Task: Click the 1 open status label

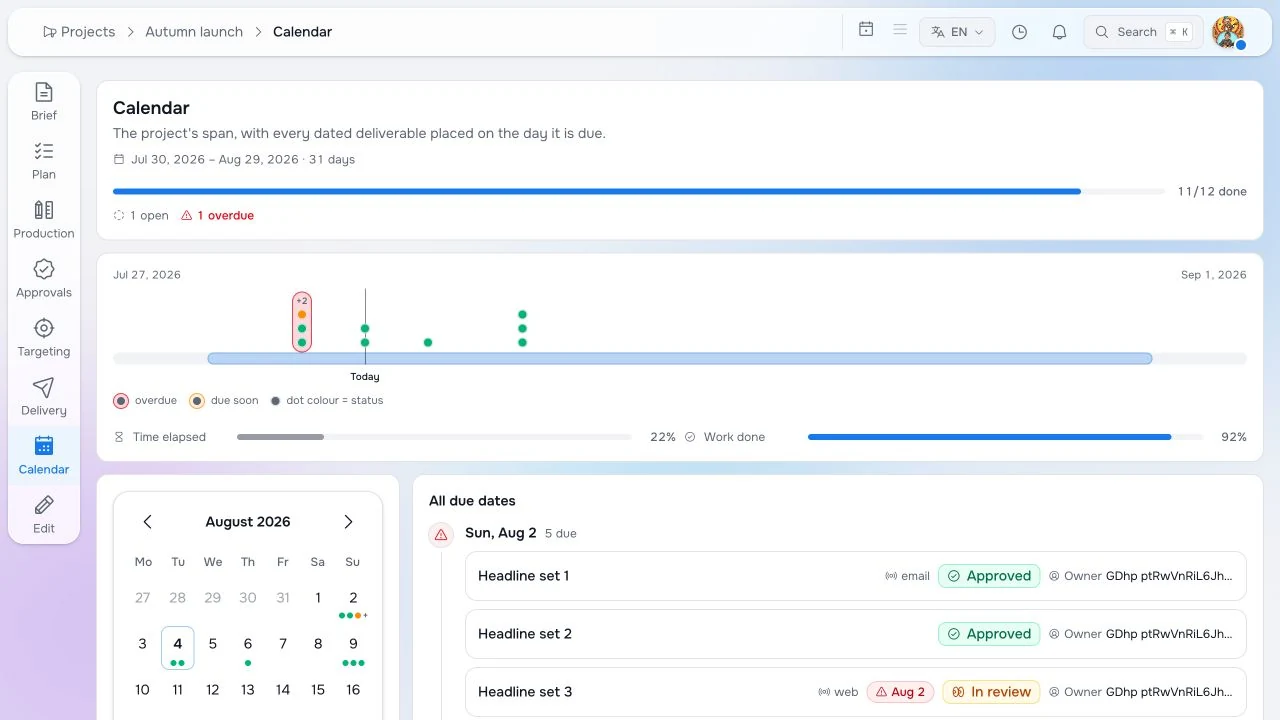Action: point(141,216)
